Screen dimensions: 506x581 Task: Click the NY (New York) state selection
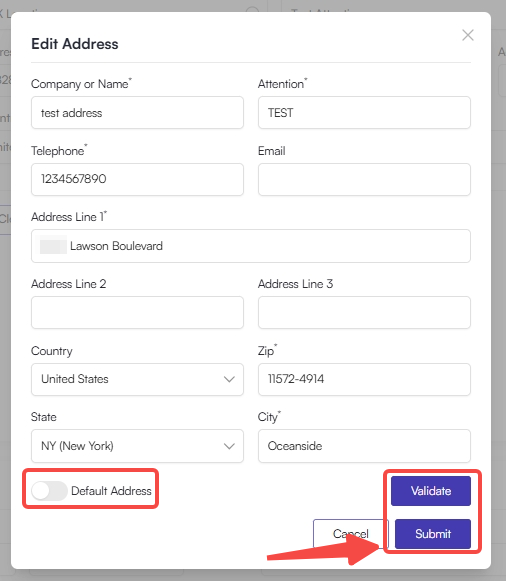tap(77, 446)
